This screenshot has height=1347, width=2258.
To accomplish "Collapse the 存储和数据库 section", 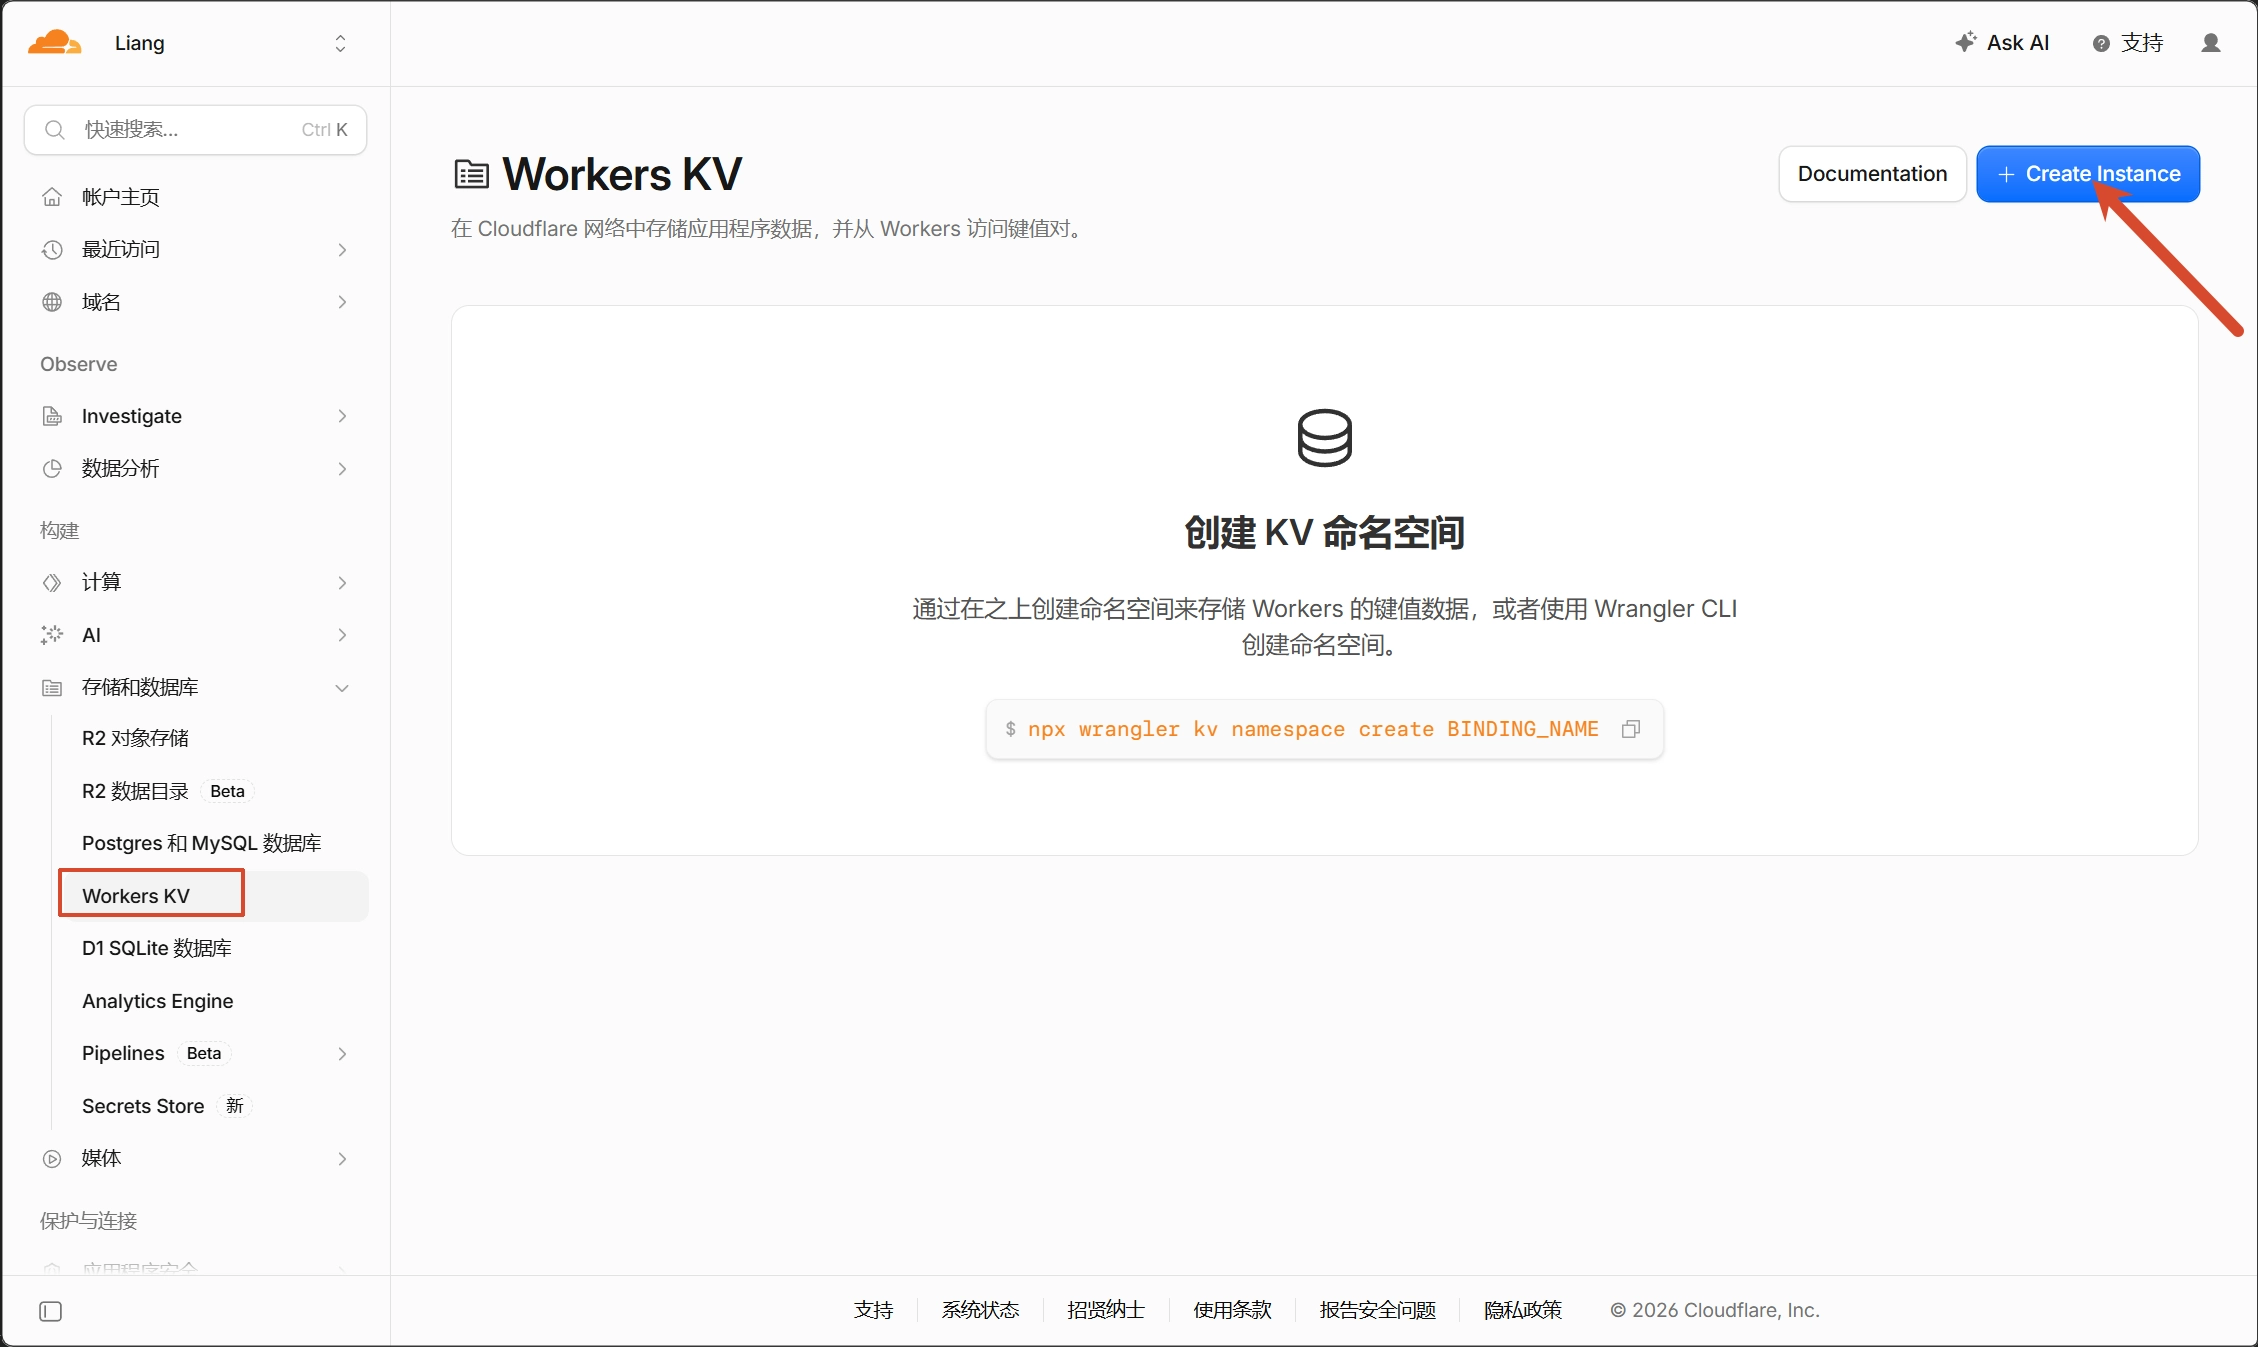I will click(342, 687).
